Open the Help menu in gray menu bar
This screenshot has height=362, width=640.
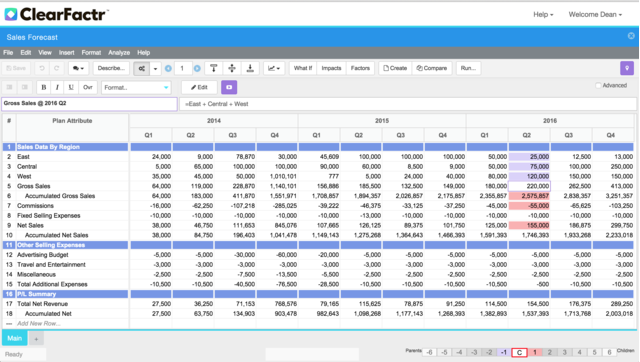pos(143,53)
